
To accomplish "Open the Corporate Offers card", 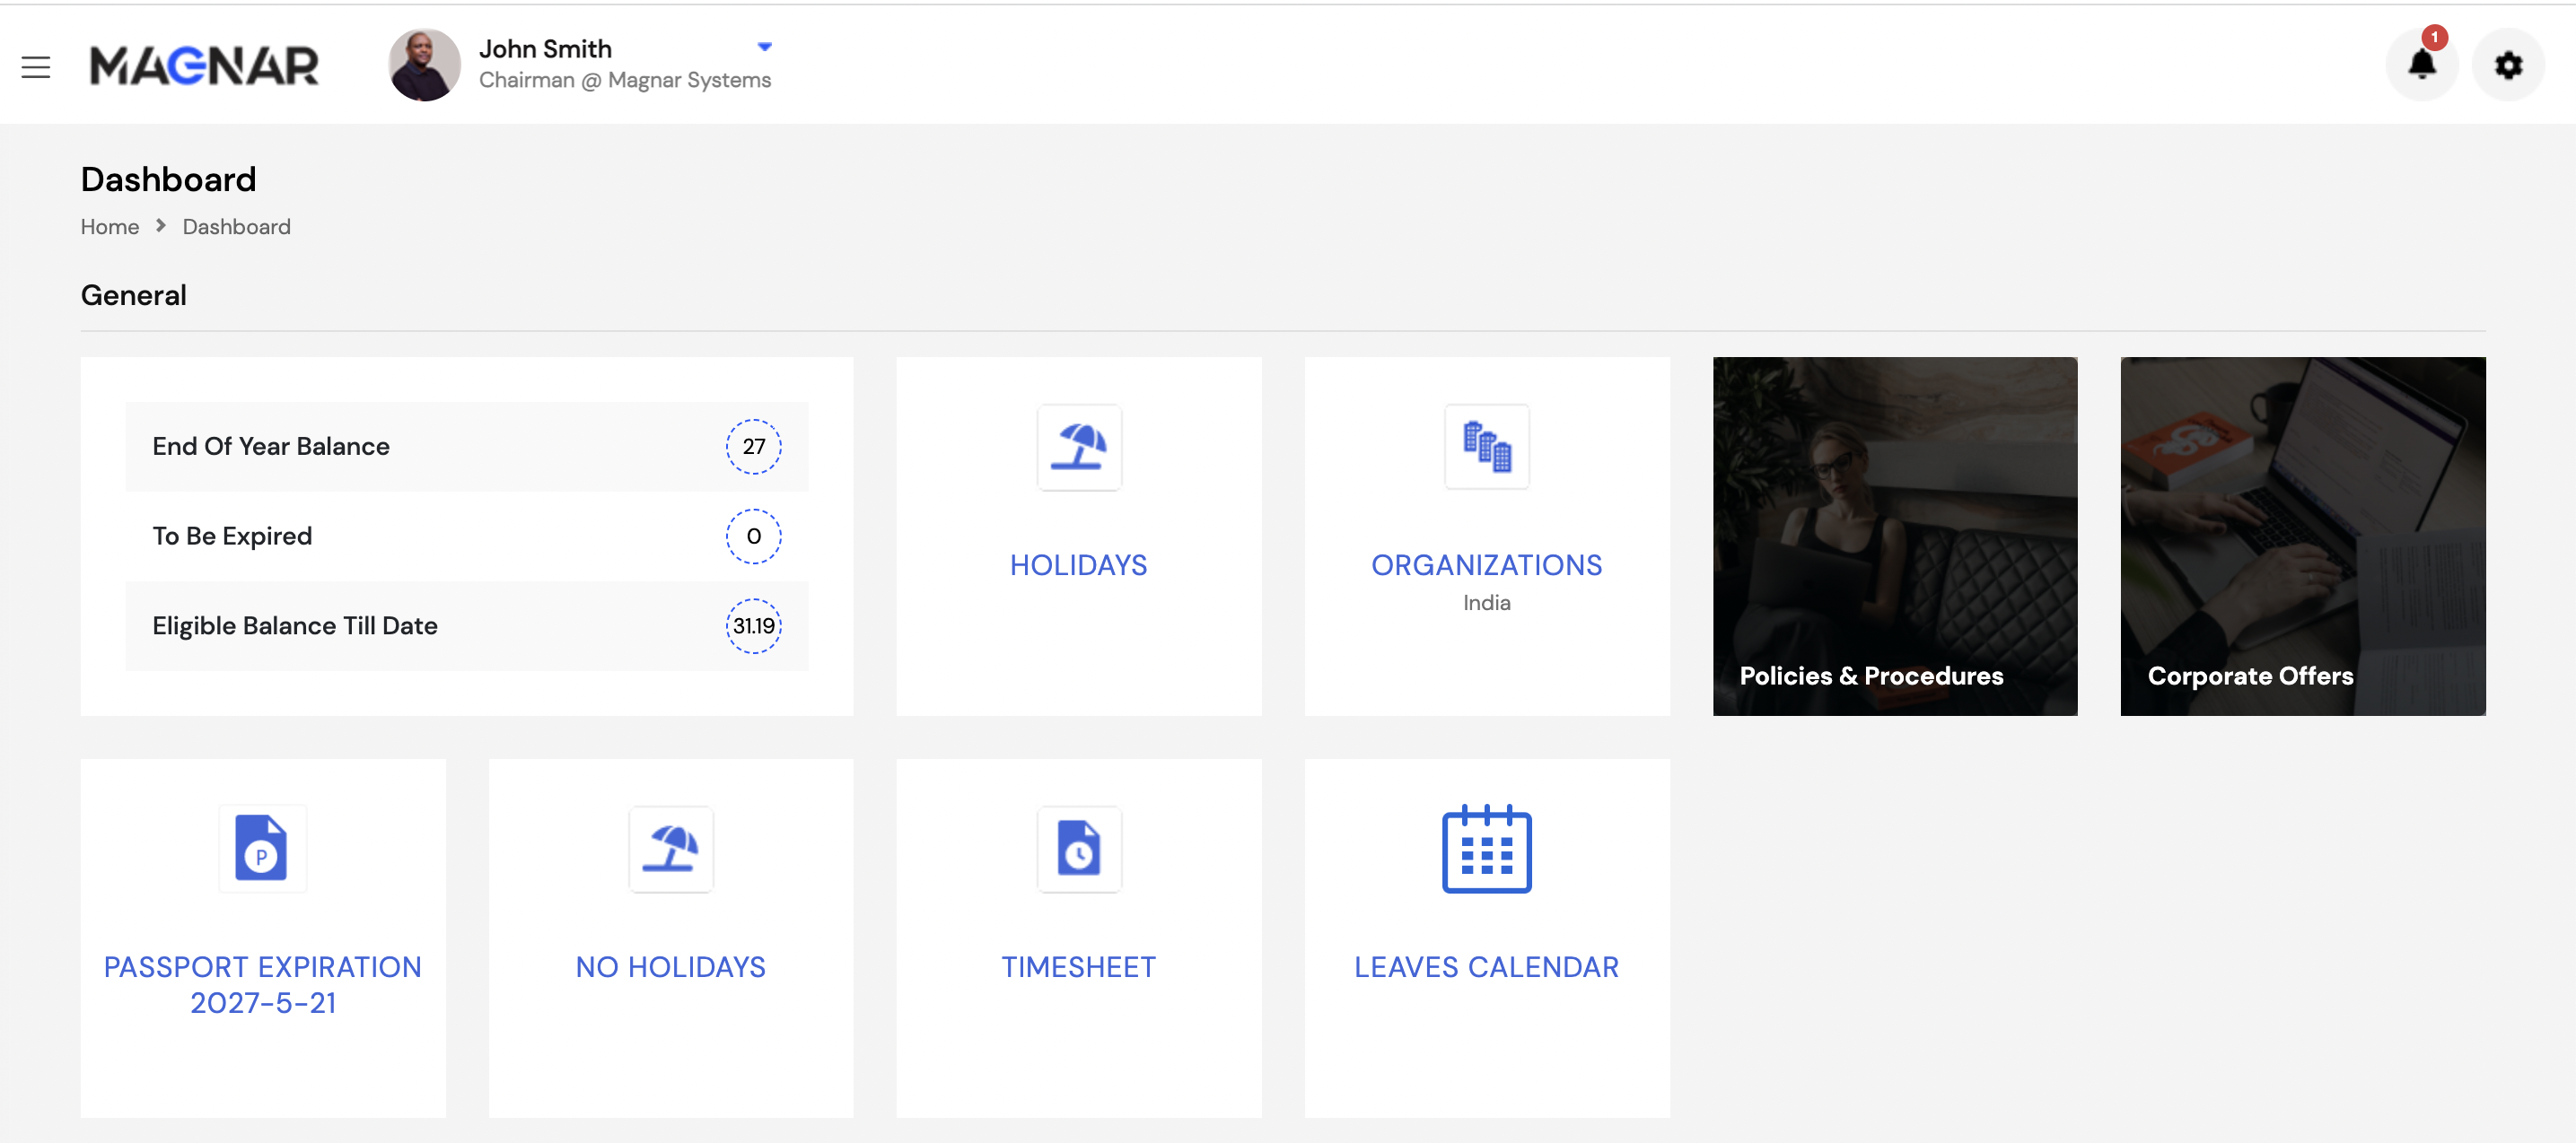I will [2302, 536].
